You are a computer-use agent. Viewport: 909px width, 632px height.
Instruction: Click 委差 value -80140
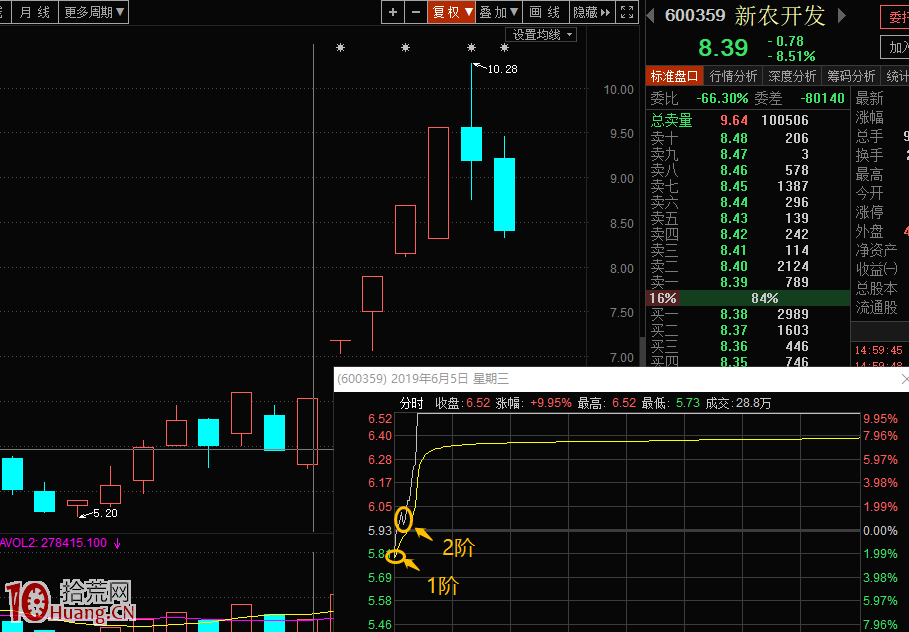click(x=822, y=99)
